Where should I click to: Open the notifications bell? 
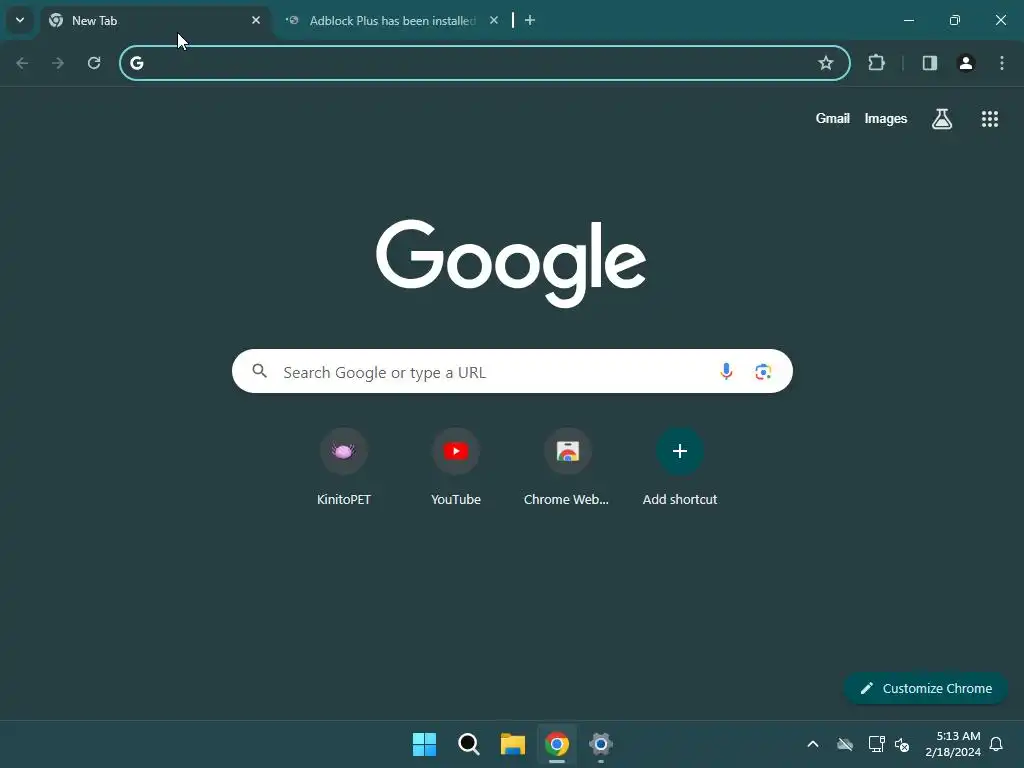(x=996, y=744)
